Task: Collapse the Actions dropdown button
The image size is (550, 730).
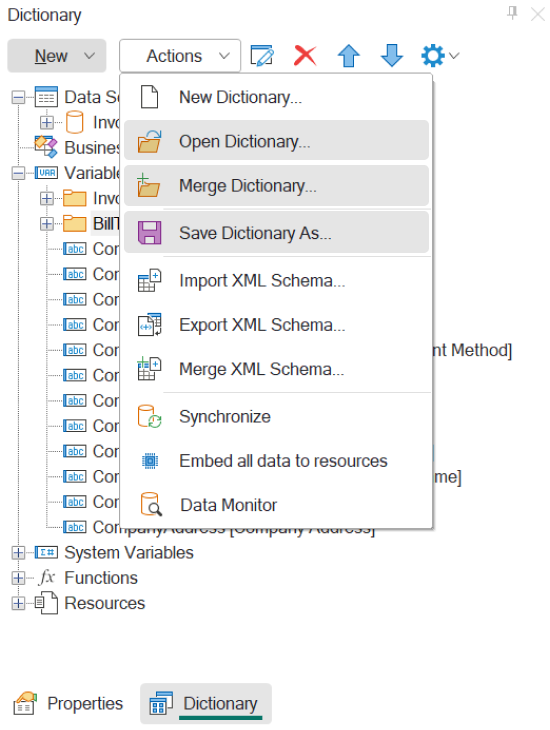Action: tap(180, 56)
